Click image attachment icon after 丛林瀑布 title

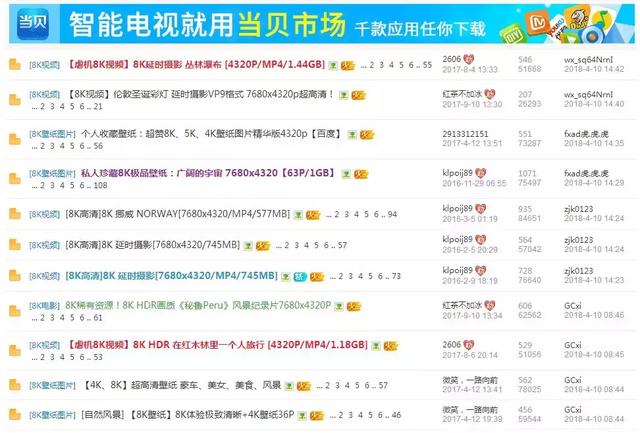pyautogui.click(x=333, y=65)
